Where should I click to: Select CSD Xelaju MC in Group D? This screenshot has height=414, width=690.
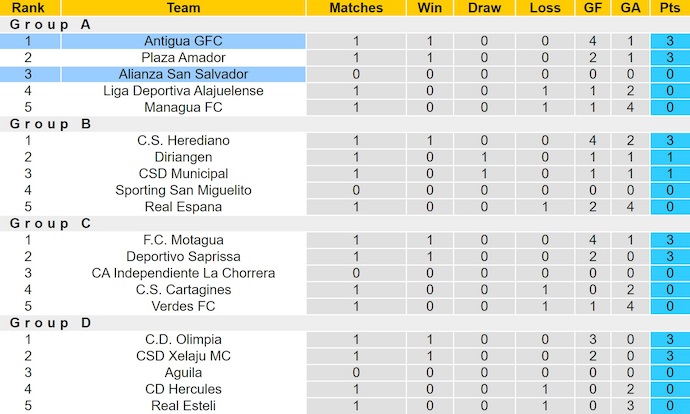(183, 356)
